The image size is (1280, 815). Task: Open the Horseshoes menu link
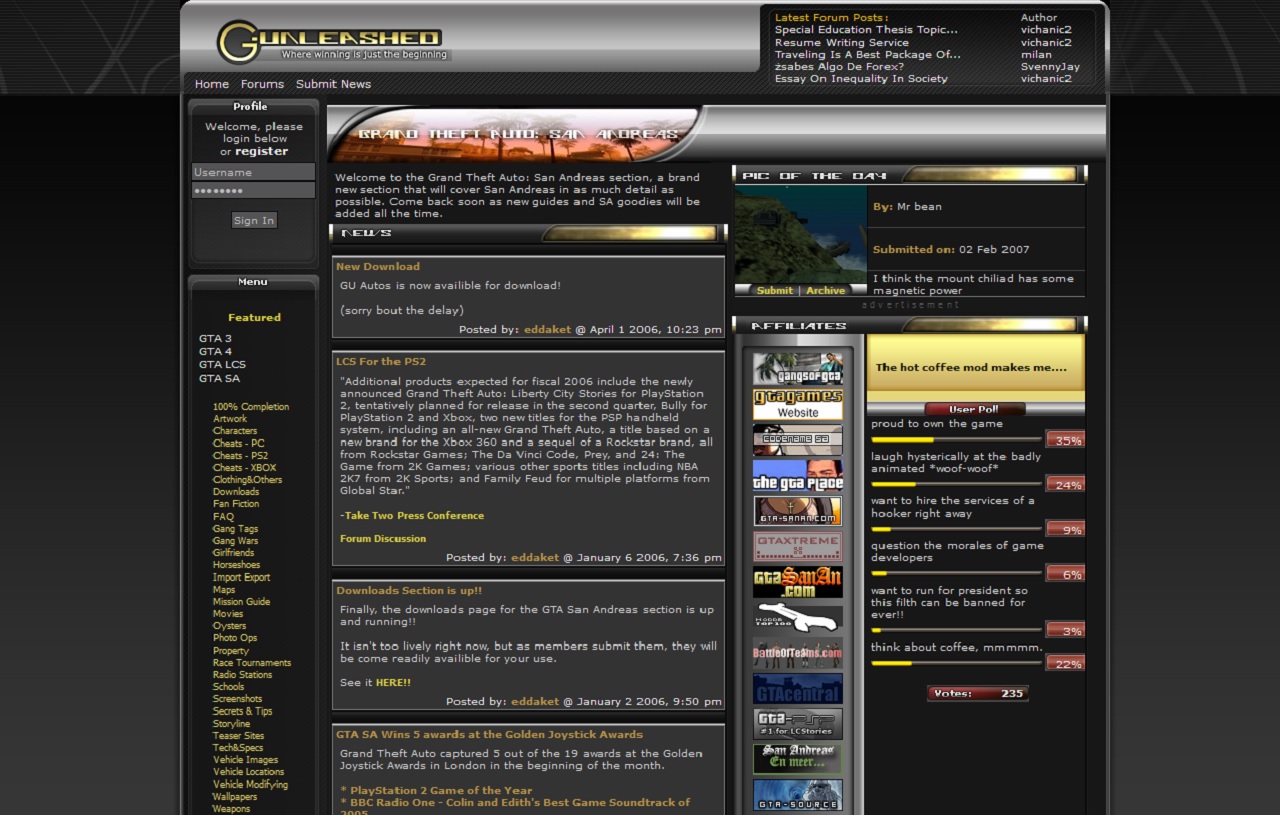pos(236,565)
